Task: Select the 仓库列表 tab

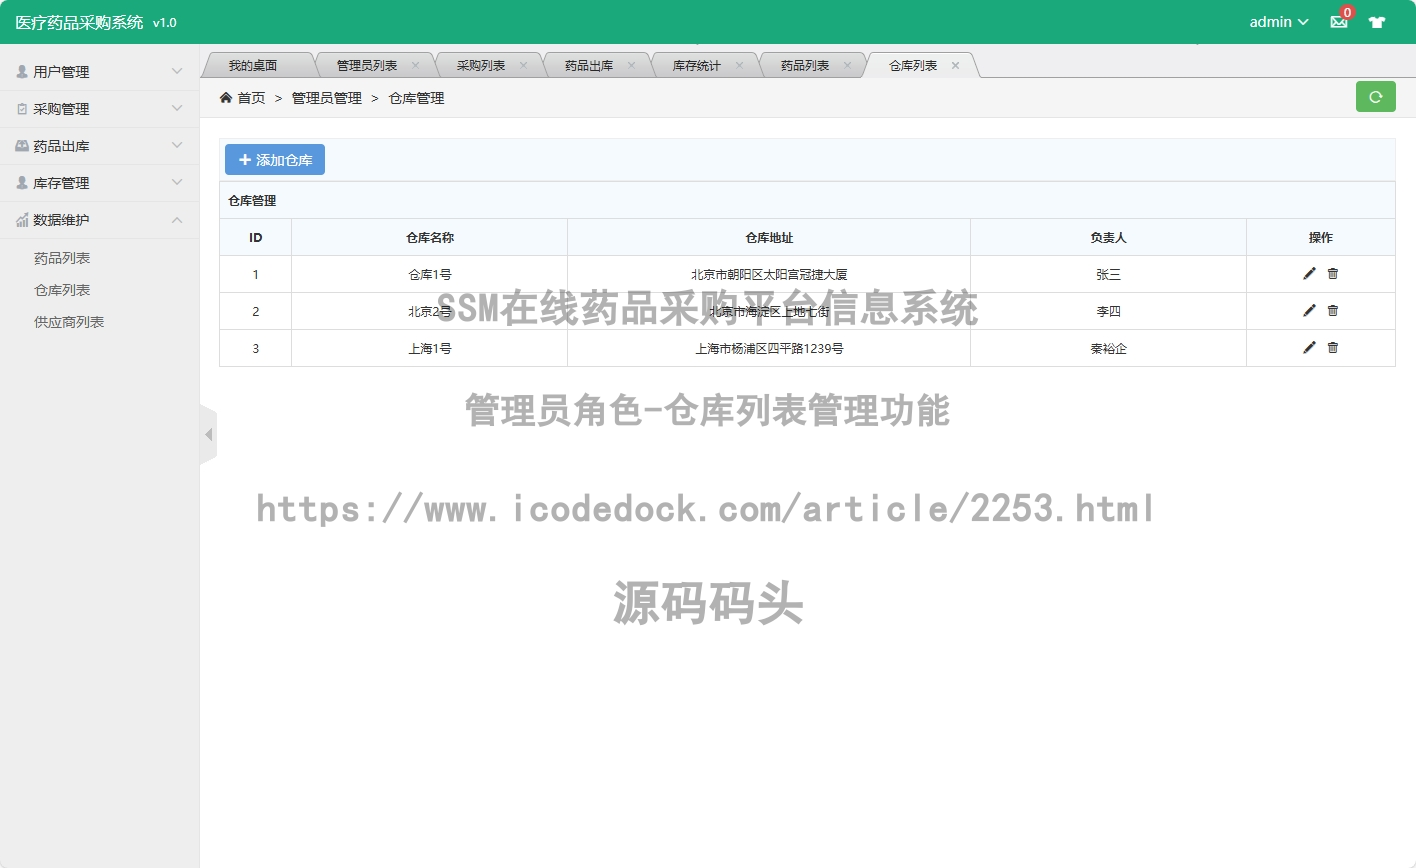Action: [x=913, y=65]
